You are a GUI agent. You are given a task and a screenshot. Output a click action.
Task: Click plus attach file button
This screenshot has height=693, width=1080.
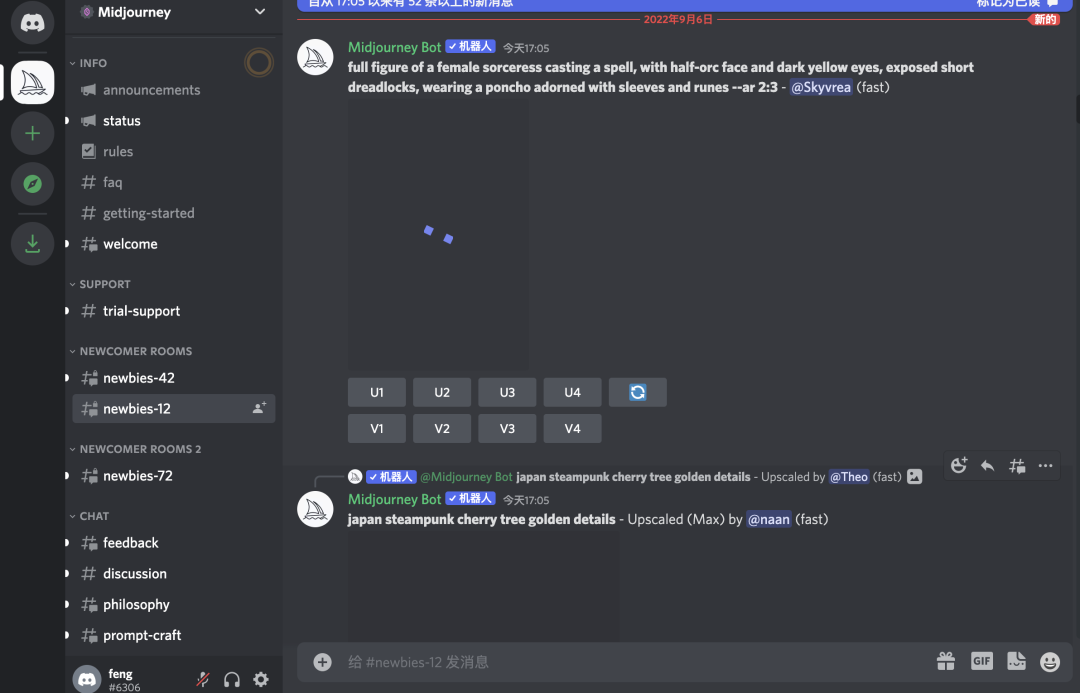click(x=322, y=662)
